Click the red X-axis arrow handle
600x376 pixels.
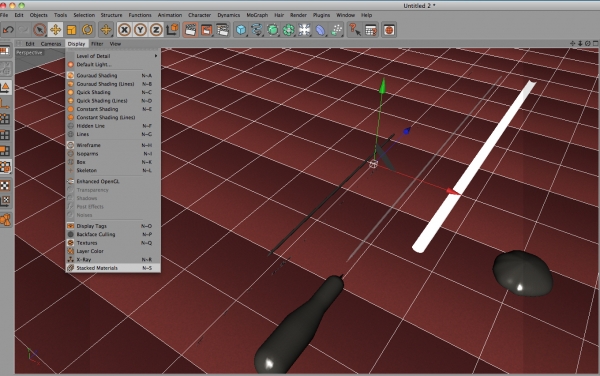[x=453, y=192]
